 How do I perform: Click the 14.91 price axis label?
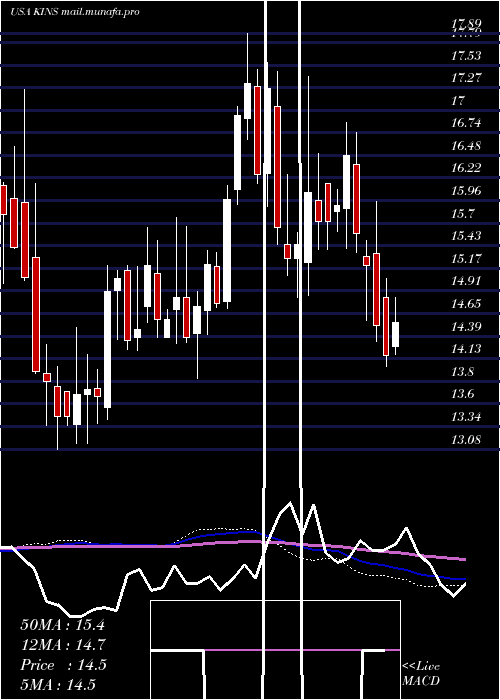[466, 281]
